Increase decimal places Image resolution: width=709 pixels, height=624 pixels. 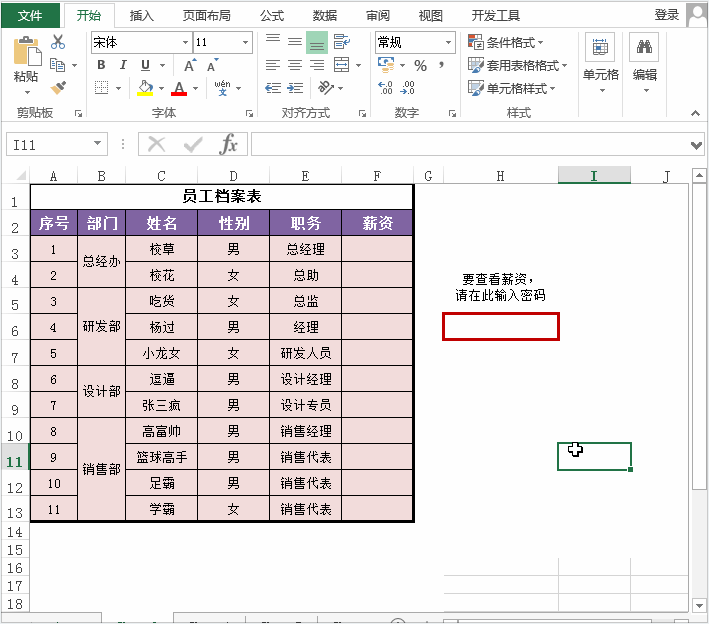[385, 88]
